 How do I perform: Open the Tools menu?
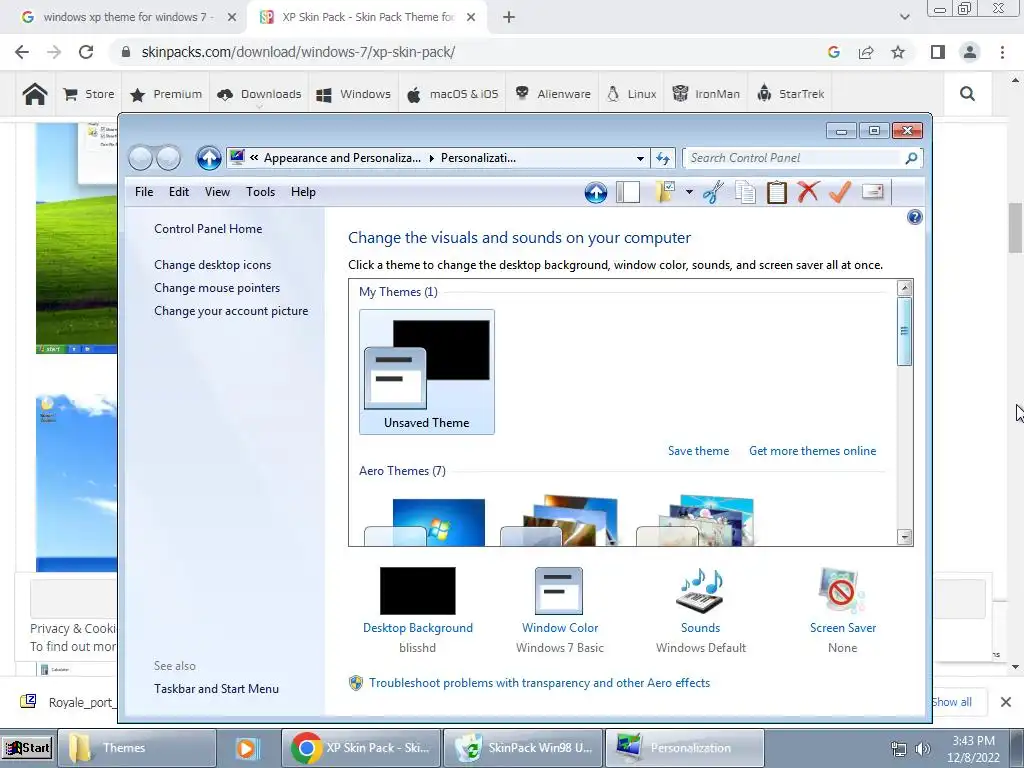(x=260, y=192)
